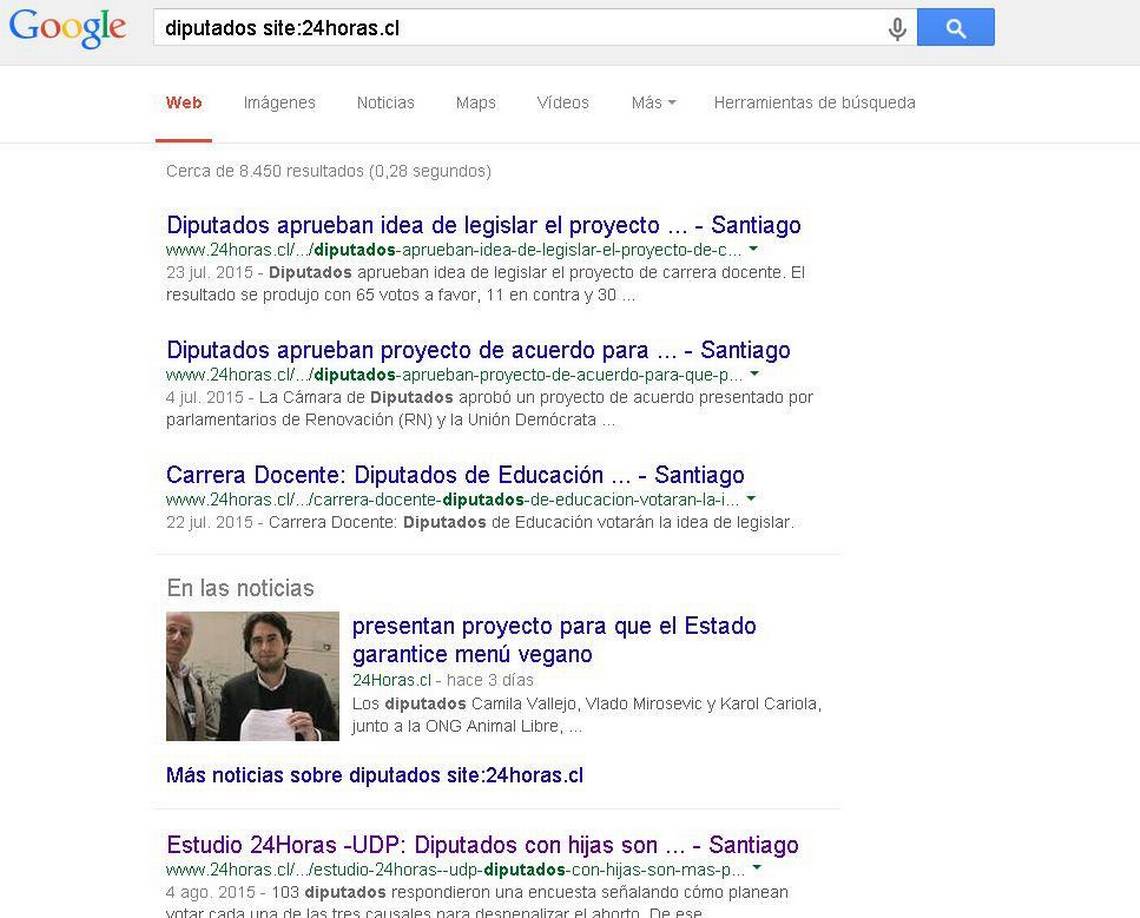The height and width of the screenshot is (918, 1140).
Task: Open result 'Estudio 24Horas -UDP: Diputados con hijas son'
Action: coord(482,845)
